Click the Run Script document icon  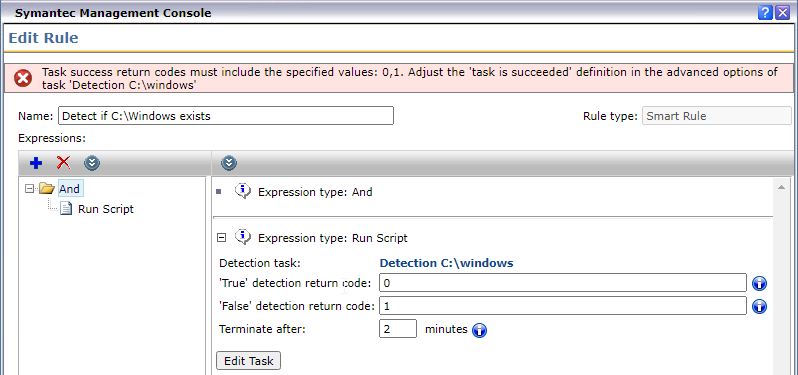pyautogui.click(x=66, y=208)
